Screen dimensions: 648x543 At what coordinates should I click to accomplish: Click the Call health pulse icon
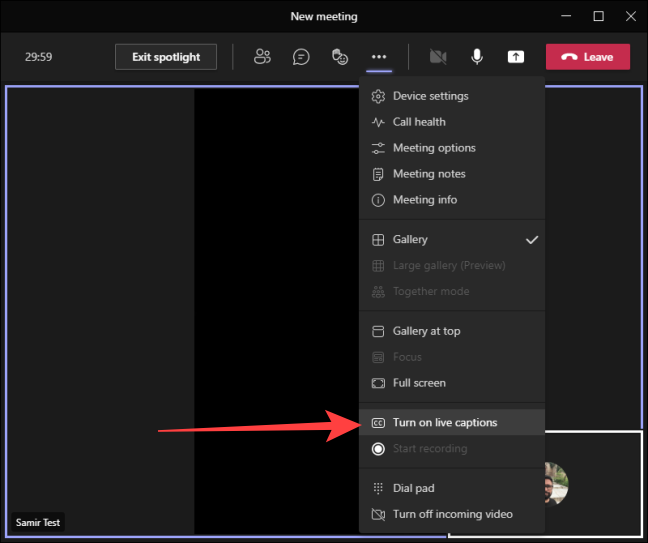click(378, 122)
